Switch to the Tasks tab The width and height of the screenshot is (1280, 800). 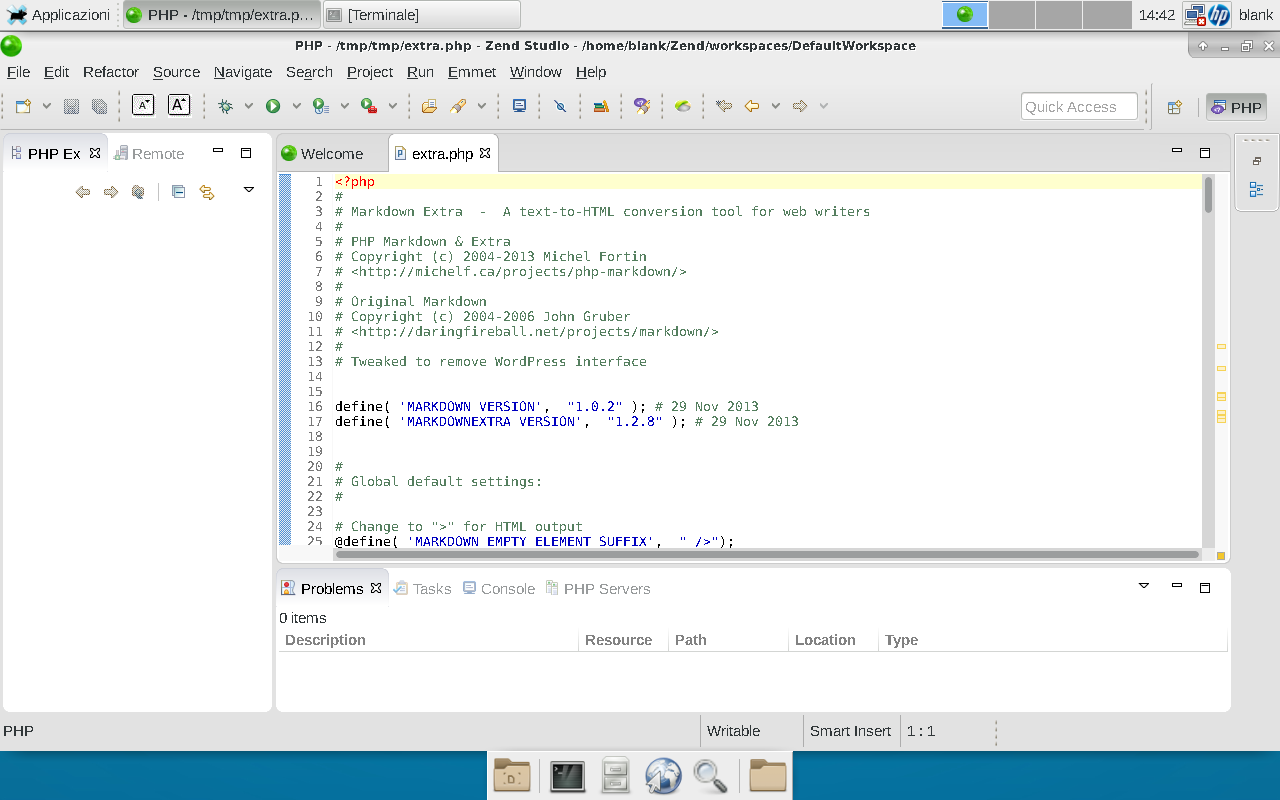[x=422, y=588]
